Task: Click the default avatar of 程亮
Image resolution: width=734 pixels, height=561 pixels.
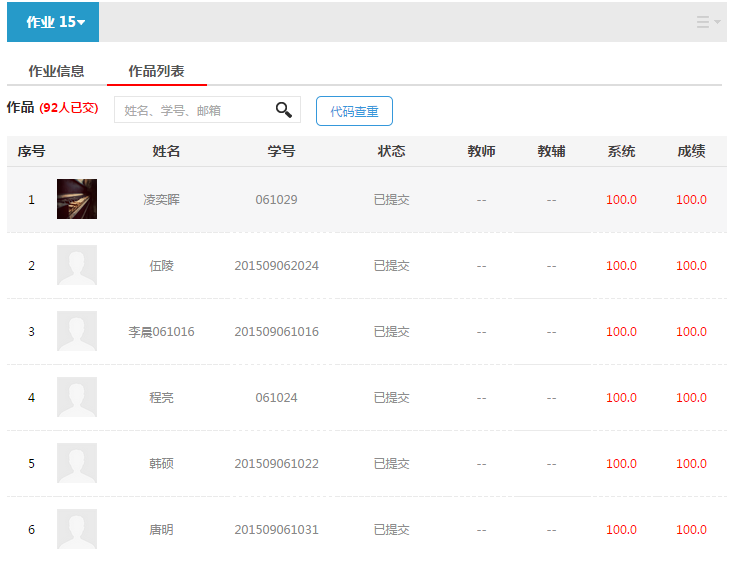Action: (77, 397)
